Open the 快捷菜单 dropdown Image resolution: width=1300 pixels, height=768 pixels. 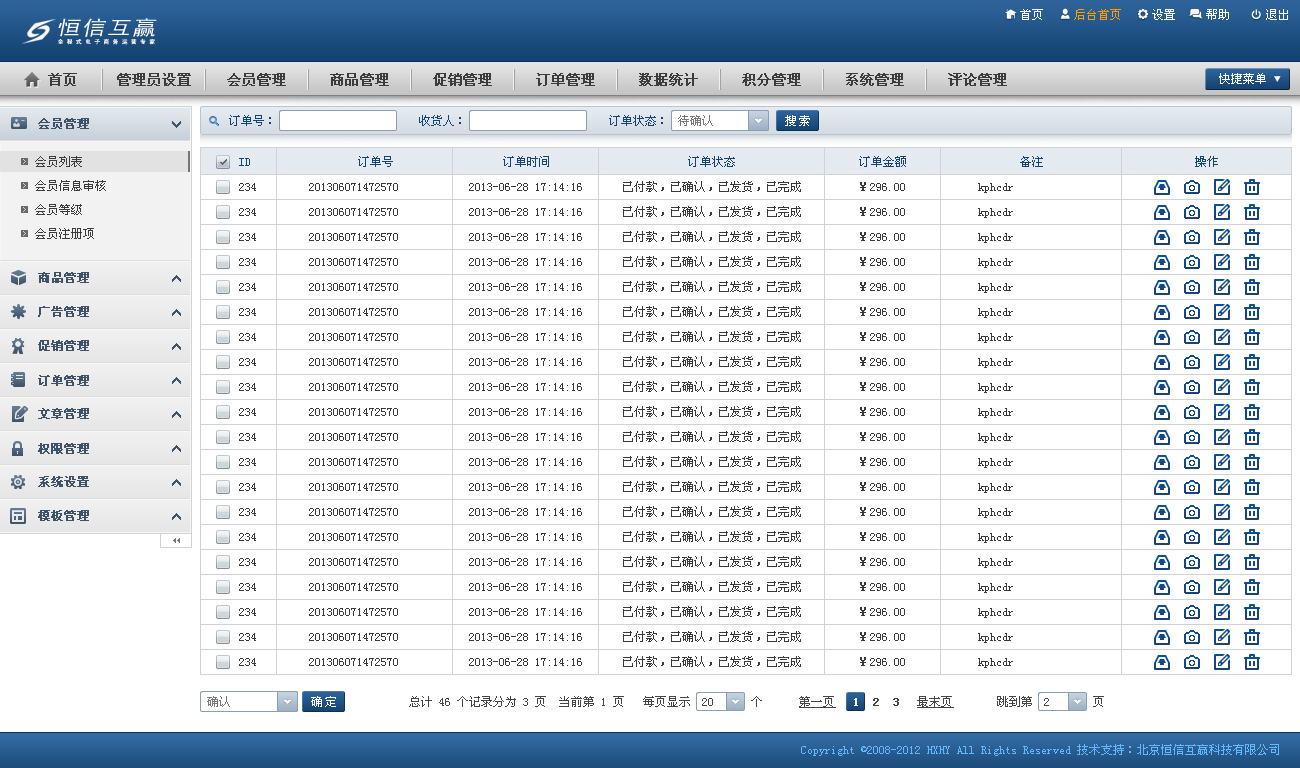point(1247,79)
